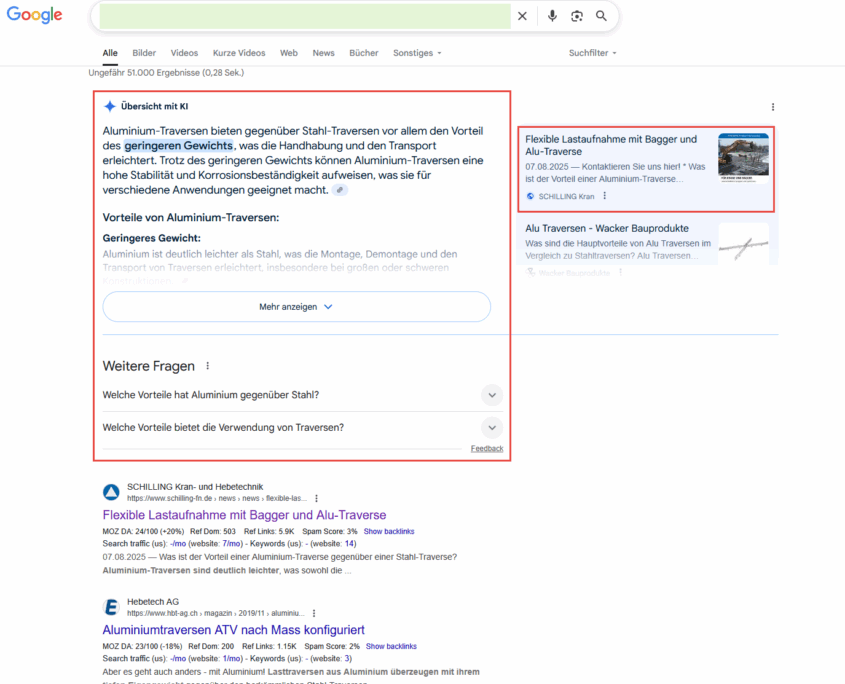Open the Bücher tab

pyautogui.click(x=364, y=53)
